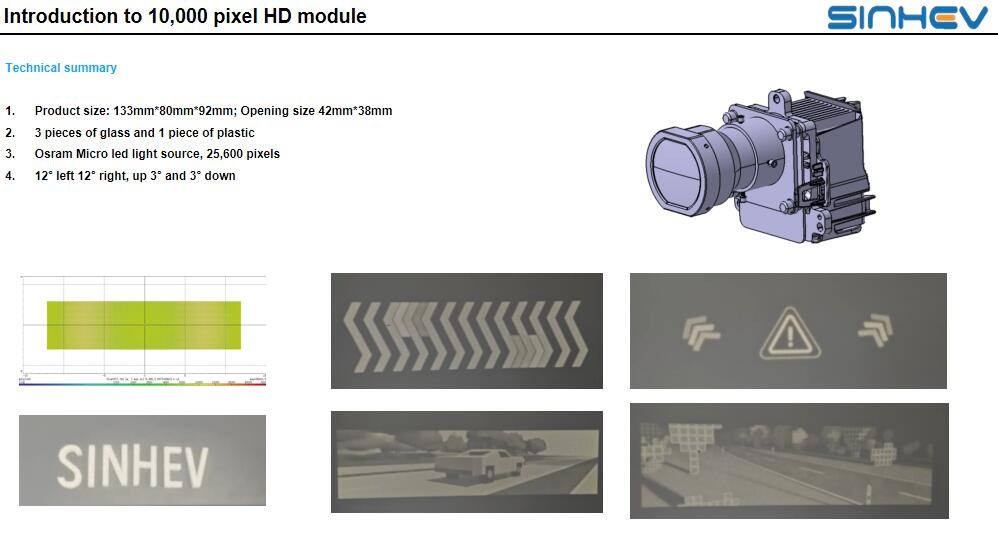Click the round lens of the module
The image size is (998, 535).
click(x=675, y=172)
